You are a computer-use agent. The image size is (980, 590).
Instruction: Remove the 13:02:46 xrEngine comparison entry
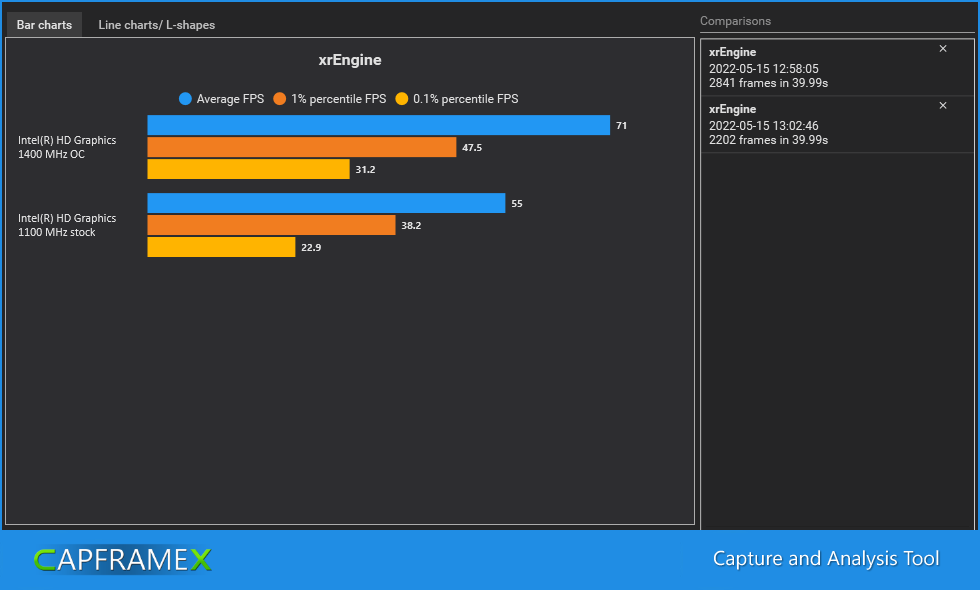pyautogui.click(x=942, y=106)
